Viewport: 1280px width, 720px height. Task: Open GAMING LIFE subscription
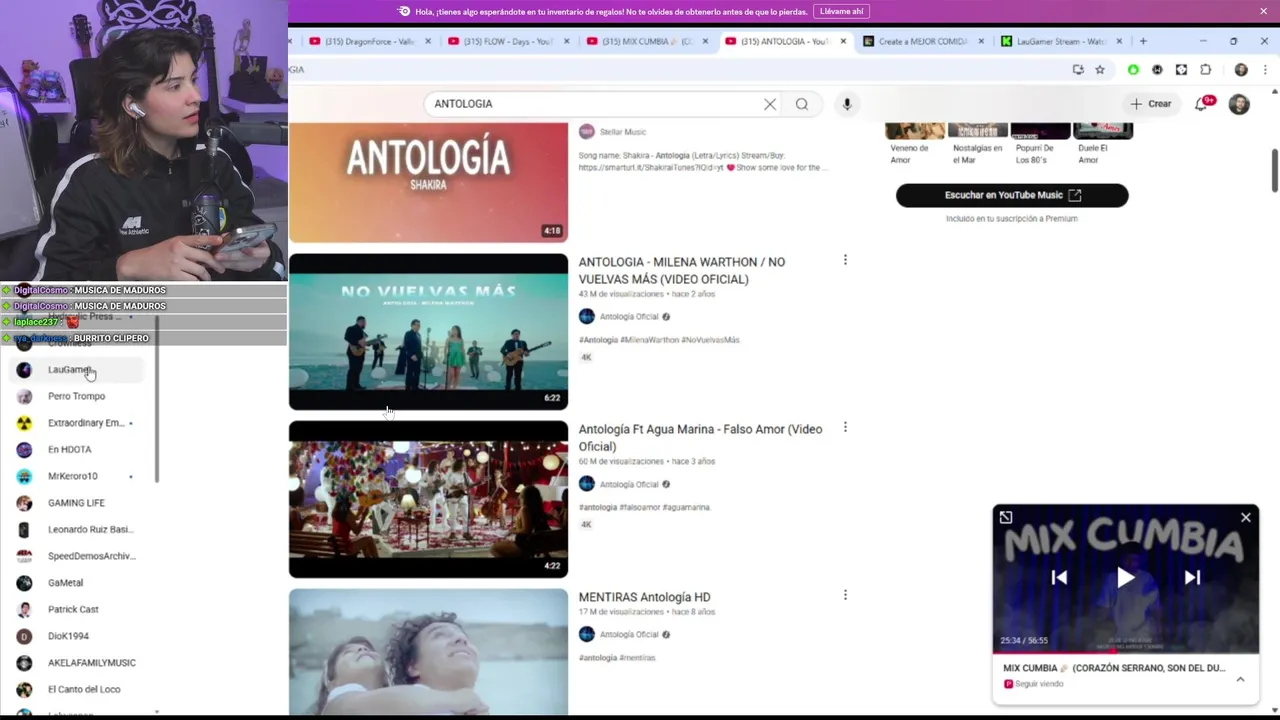click(x=77, y=503)
